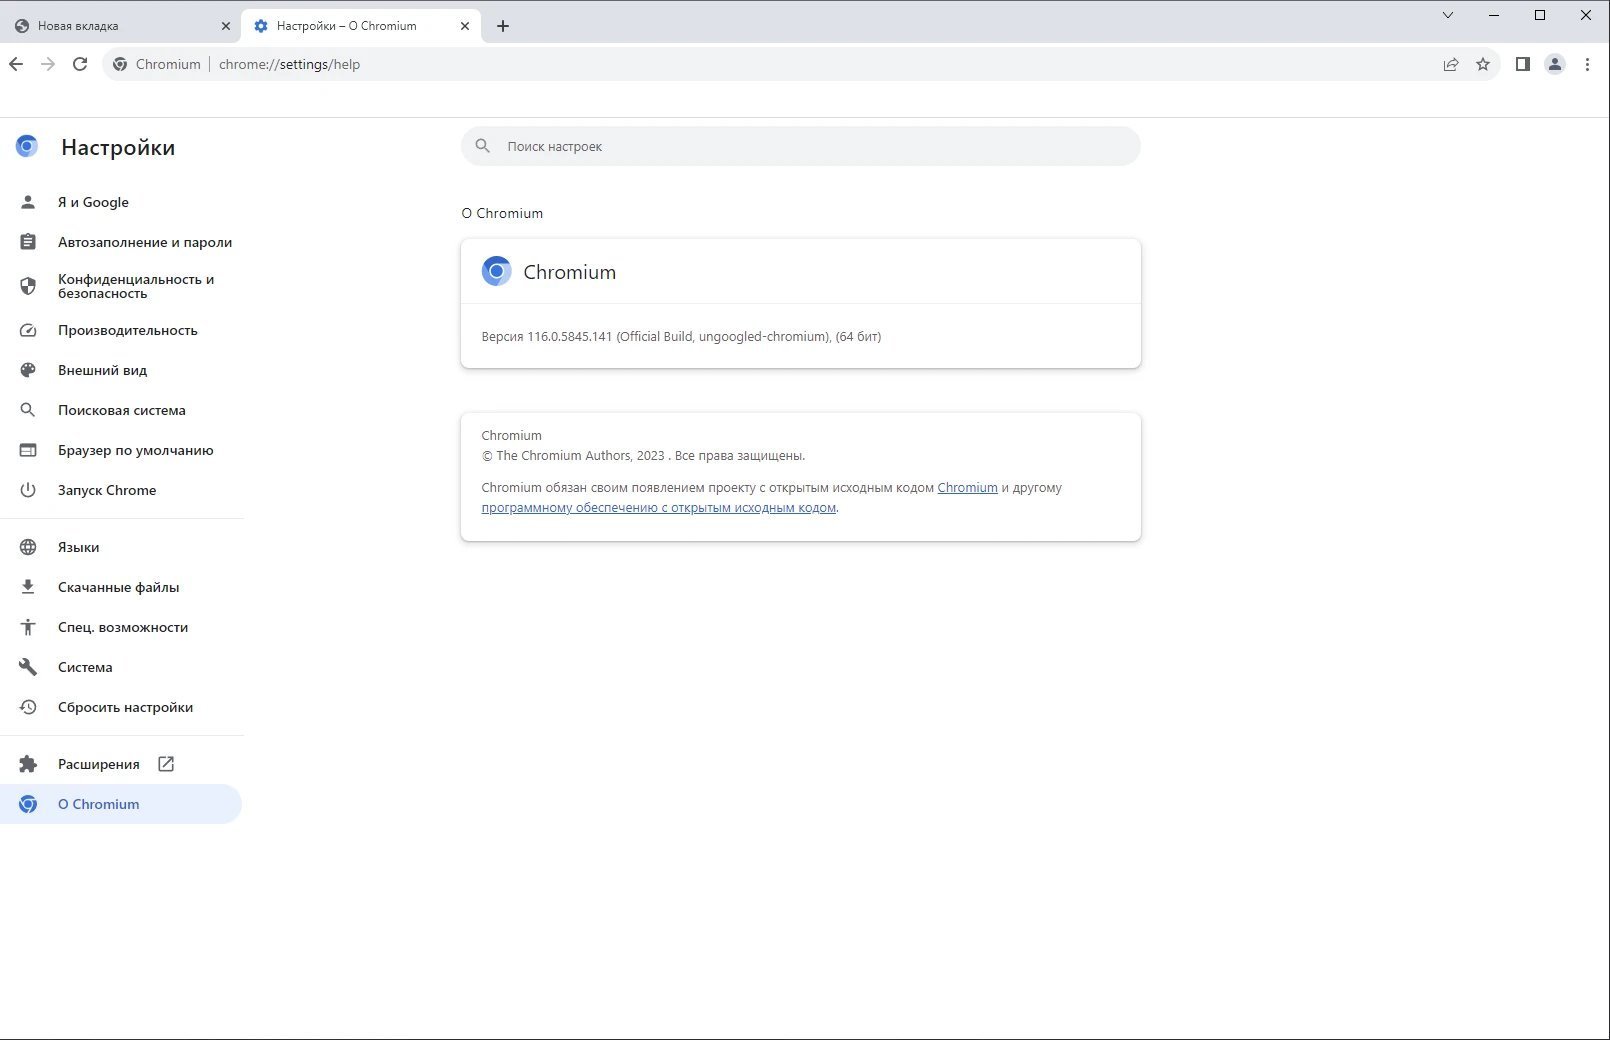
Task: Go to 'Система' settings section
Action: tap(85, 667)
